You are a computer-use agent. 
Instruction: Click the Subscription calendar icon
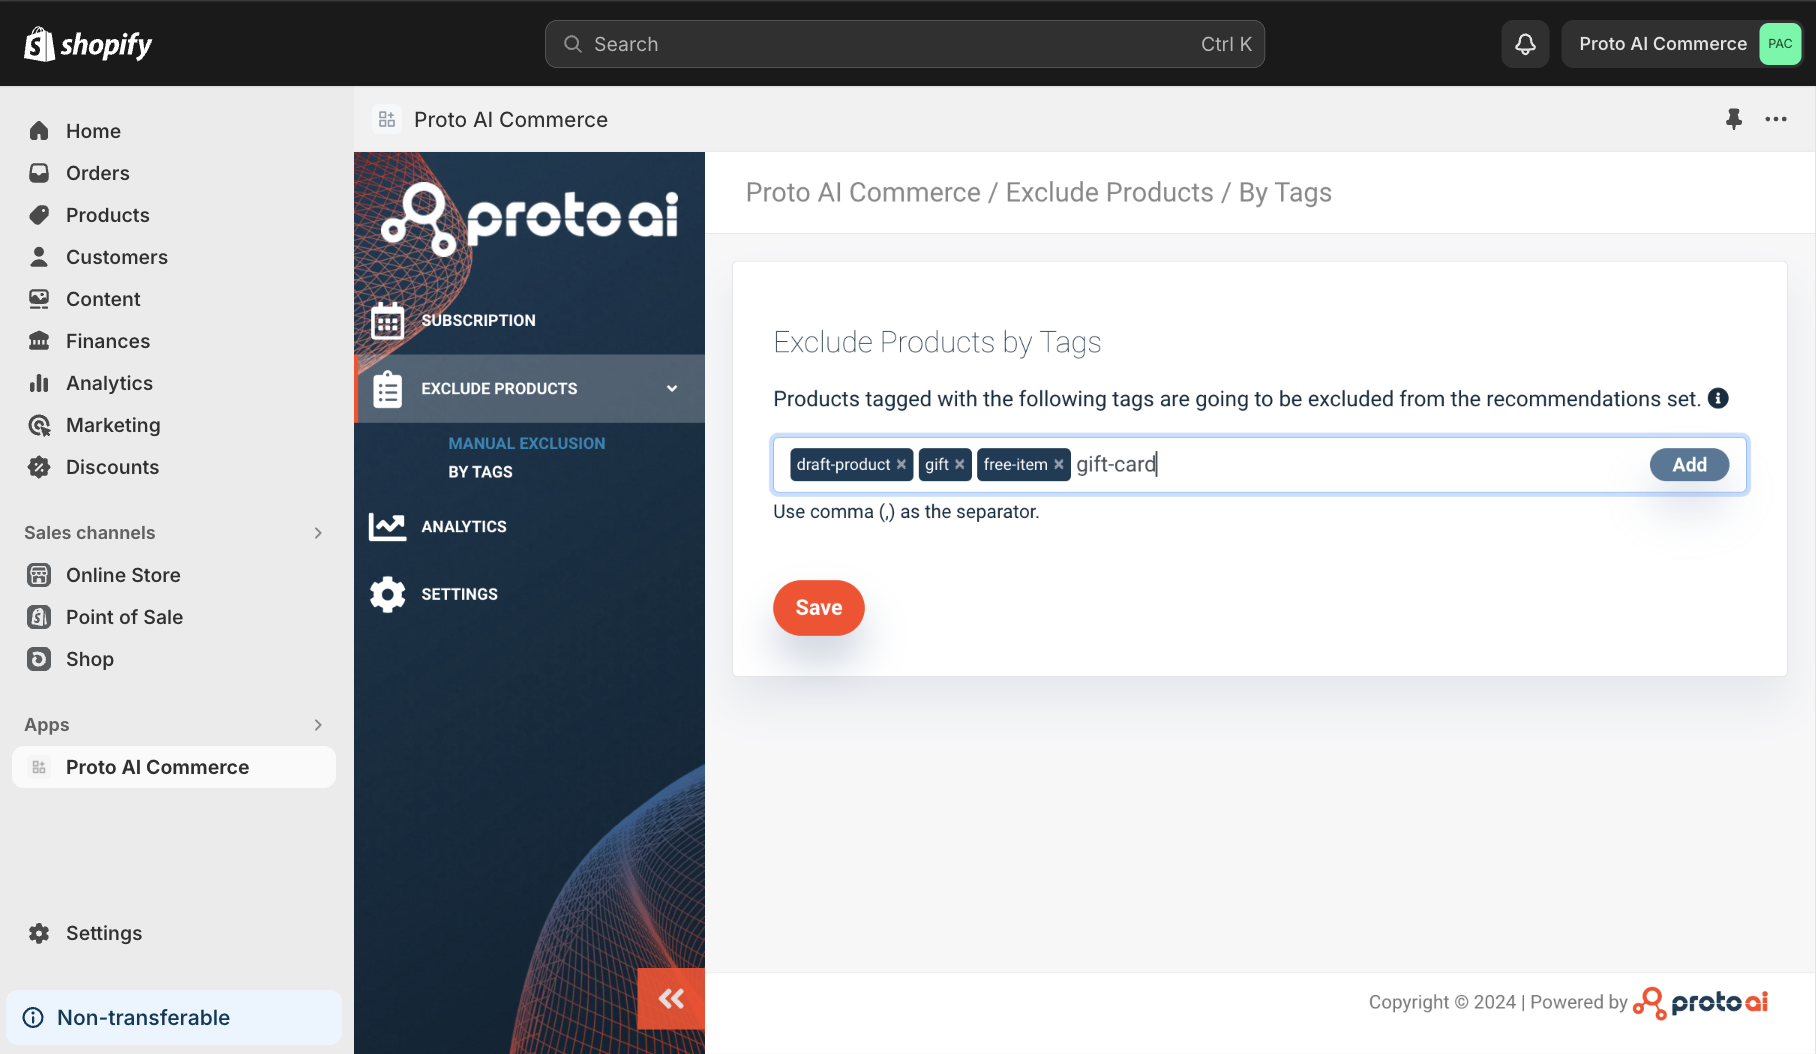pos(388,320)
